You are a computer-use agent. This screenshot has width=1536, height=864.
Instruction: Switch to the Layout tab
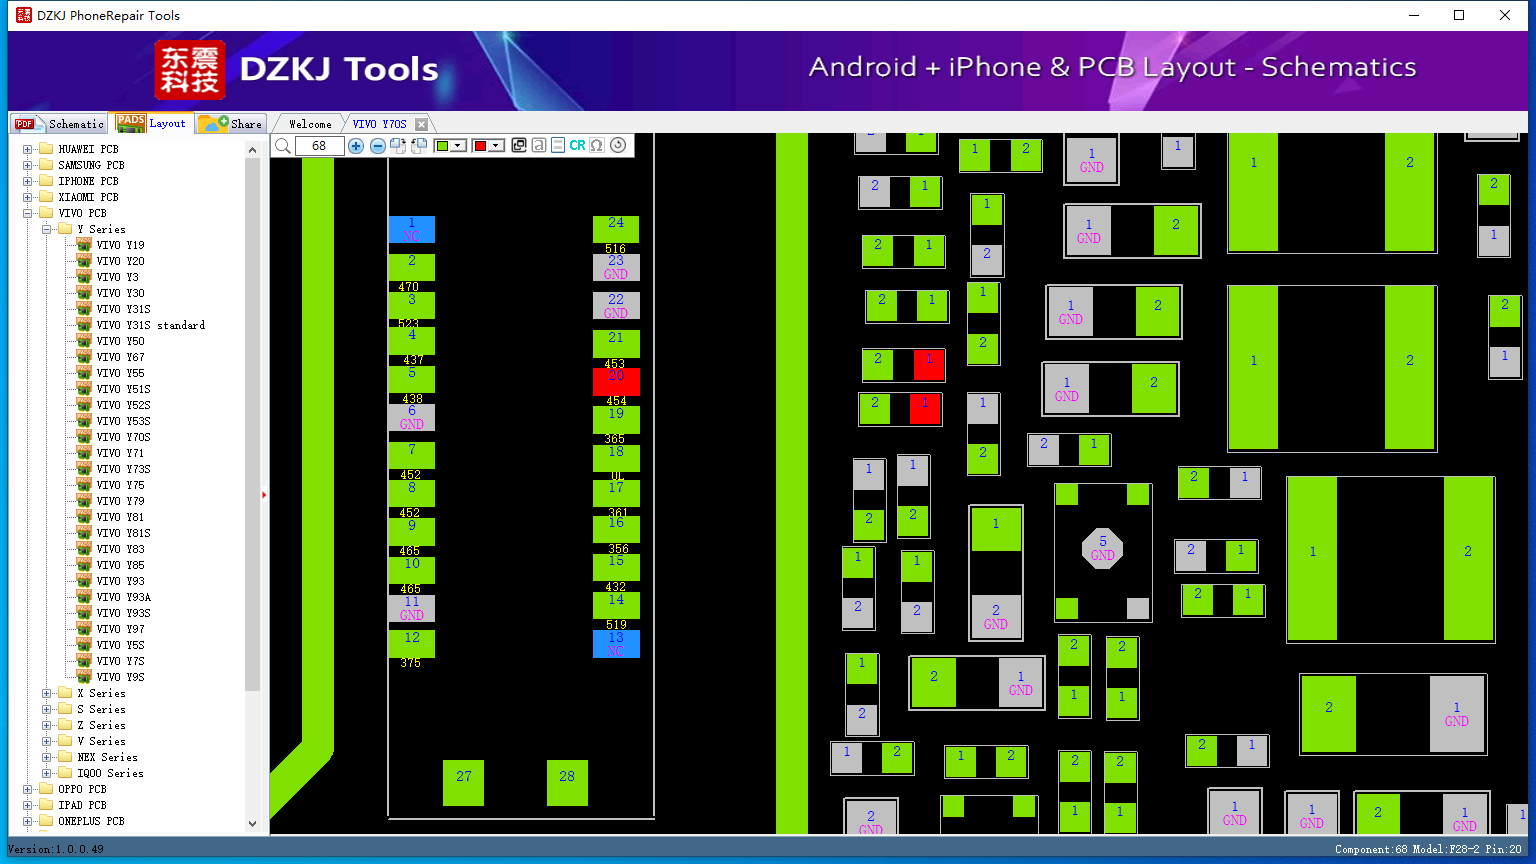(x=151, y=123)
